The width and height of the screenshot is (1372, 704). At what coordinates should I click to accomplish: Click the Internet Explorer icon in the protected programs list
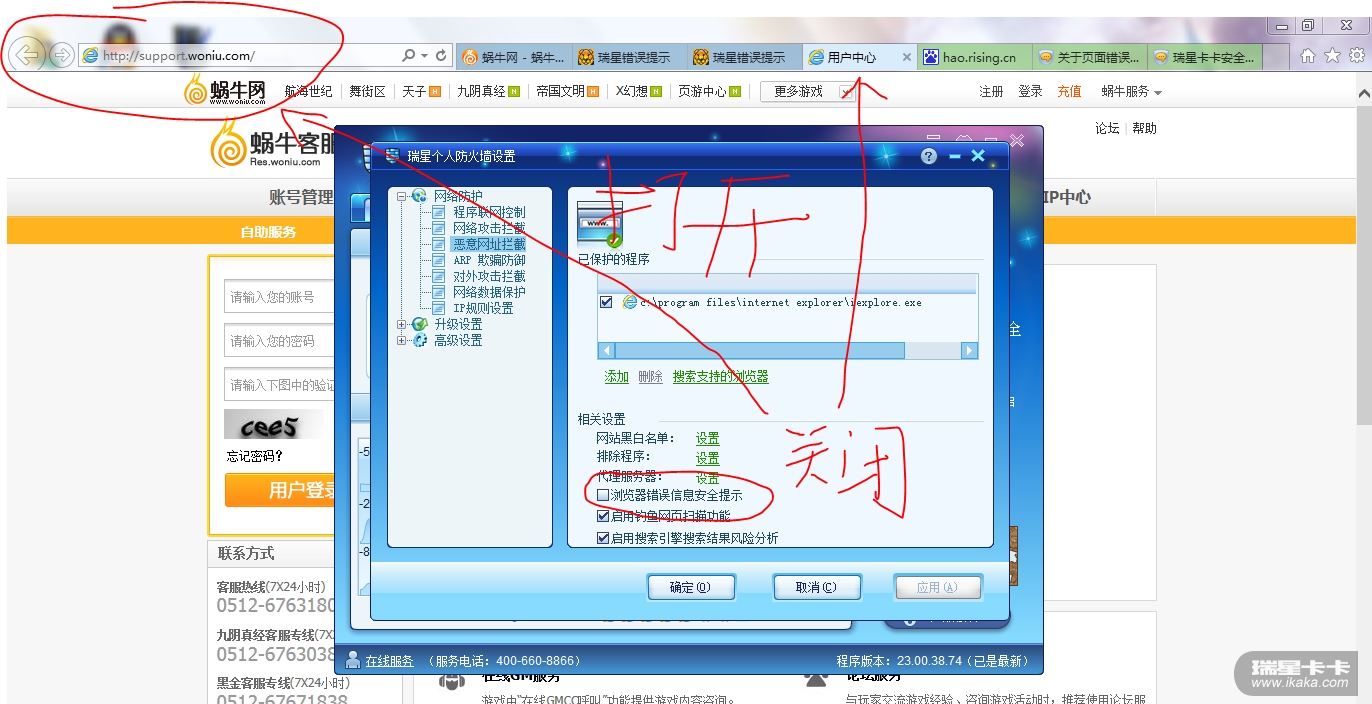(x=629, y=302)
